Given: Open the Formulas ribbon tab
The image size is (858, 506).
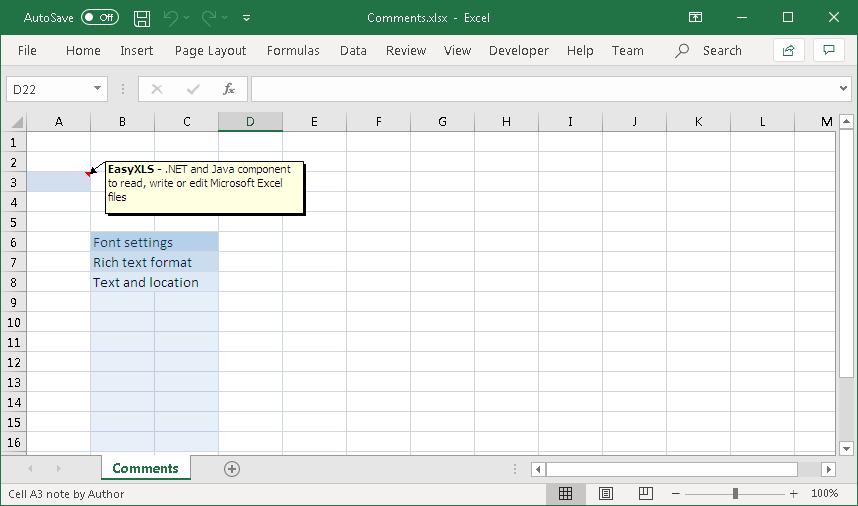Looking at the screenshot, I should tap(293, 50).
